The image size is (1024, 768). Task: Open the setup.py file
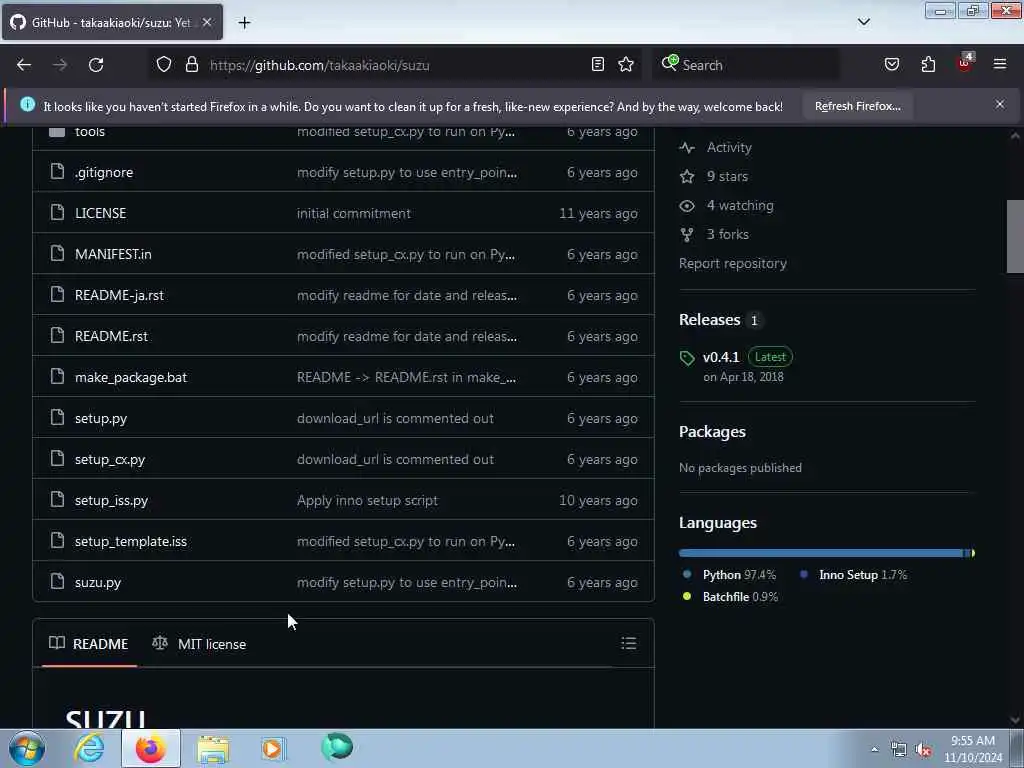pos(101,419)
